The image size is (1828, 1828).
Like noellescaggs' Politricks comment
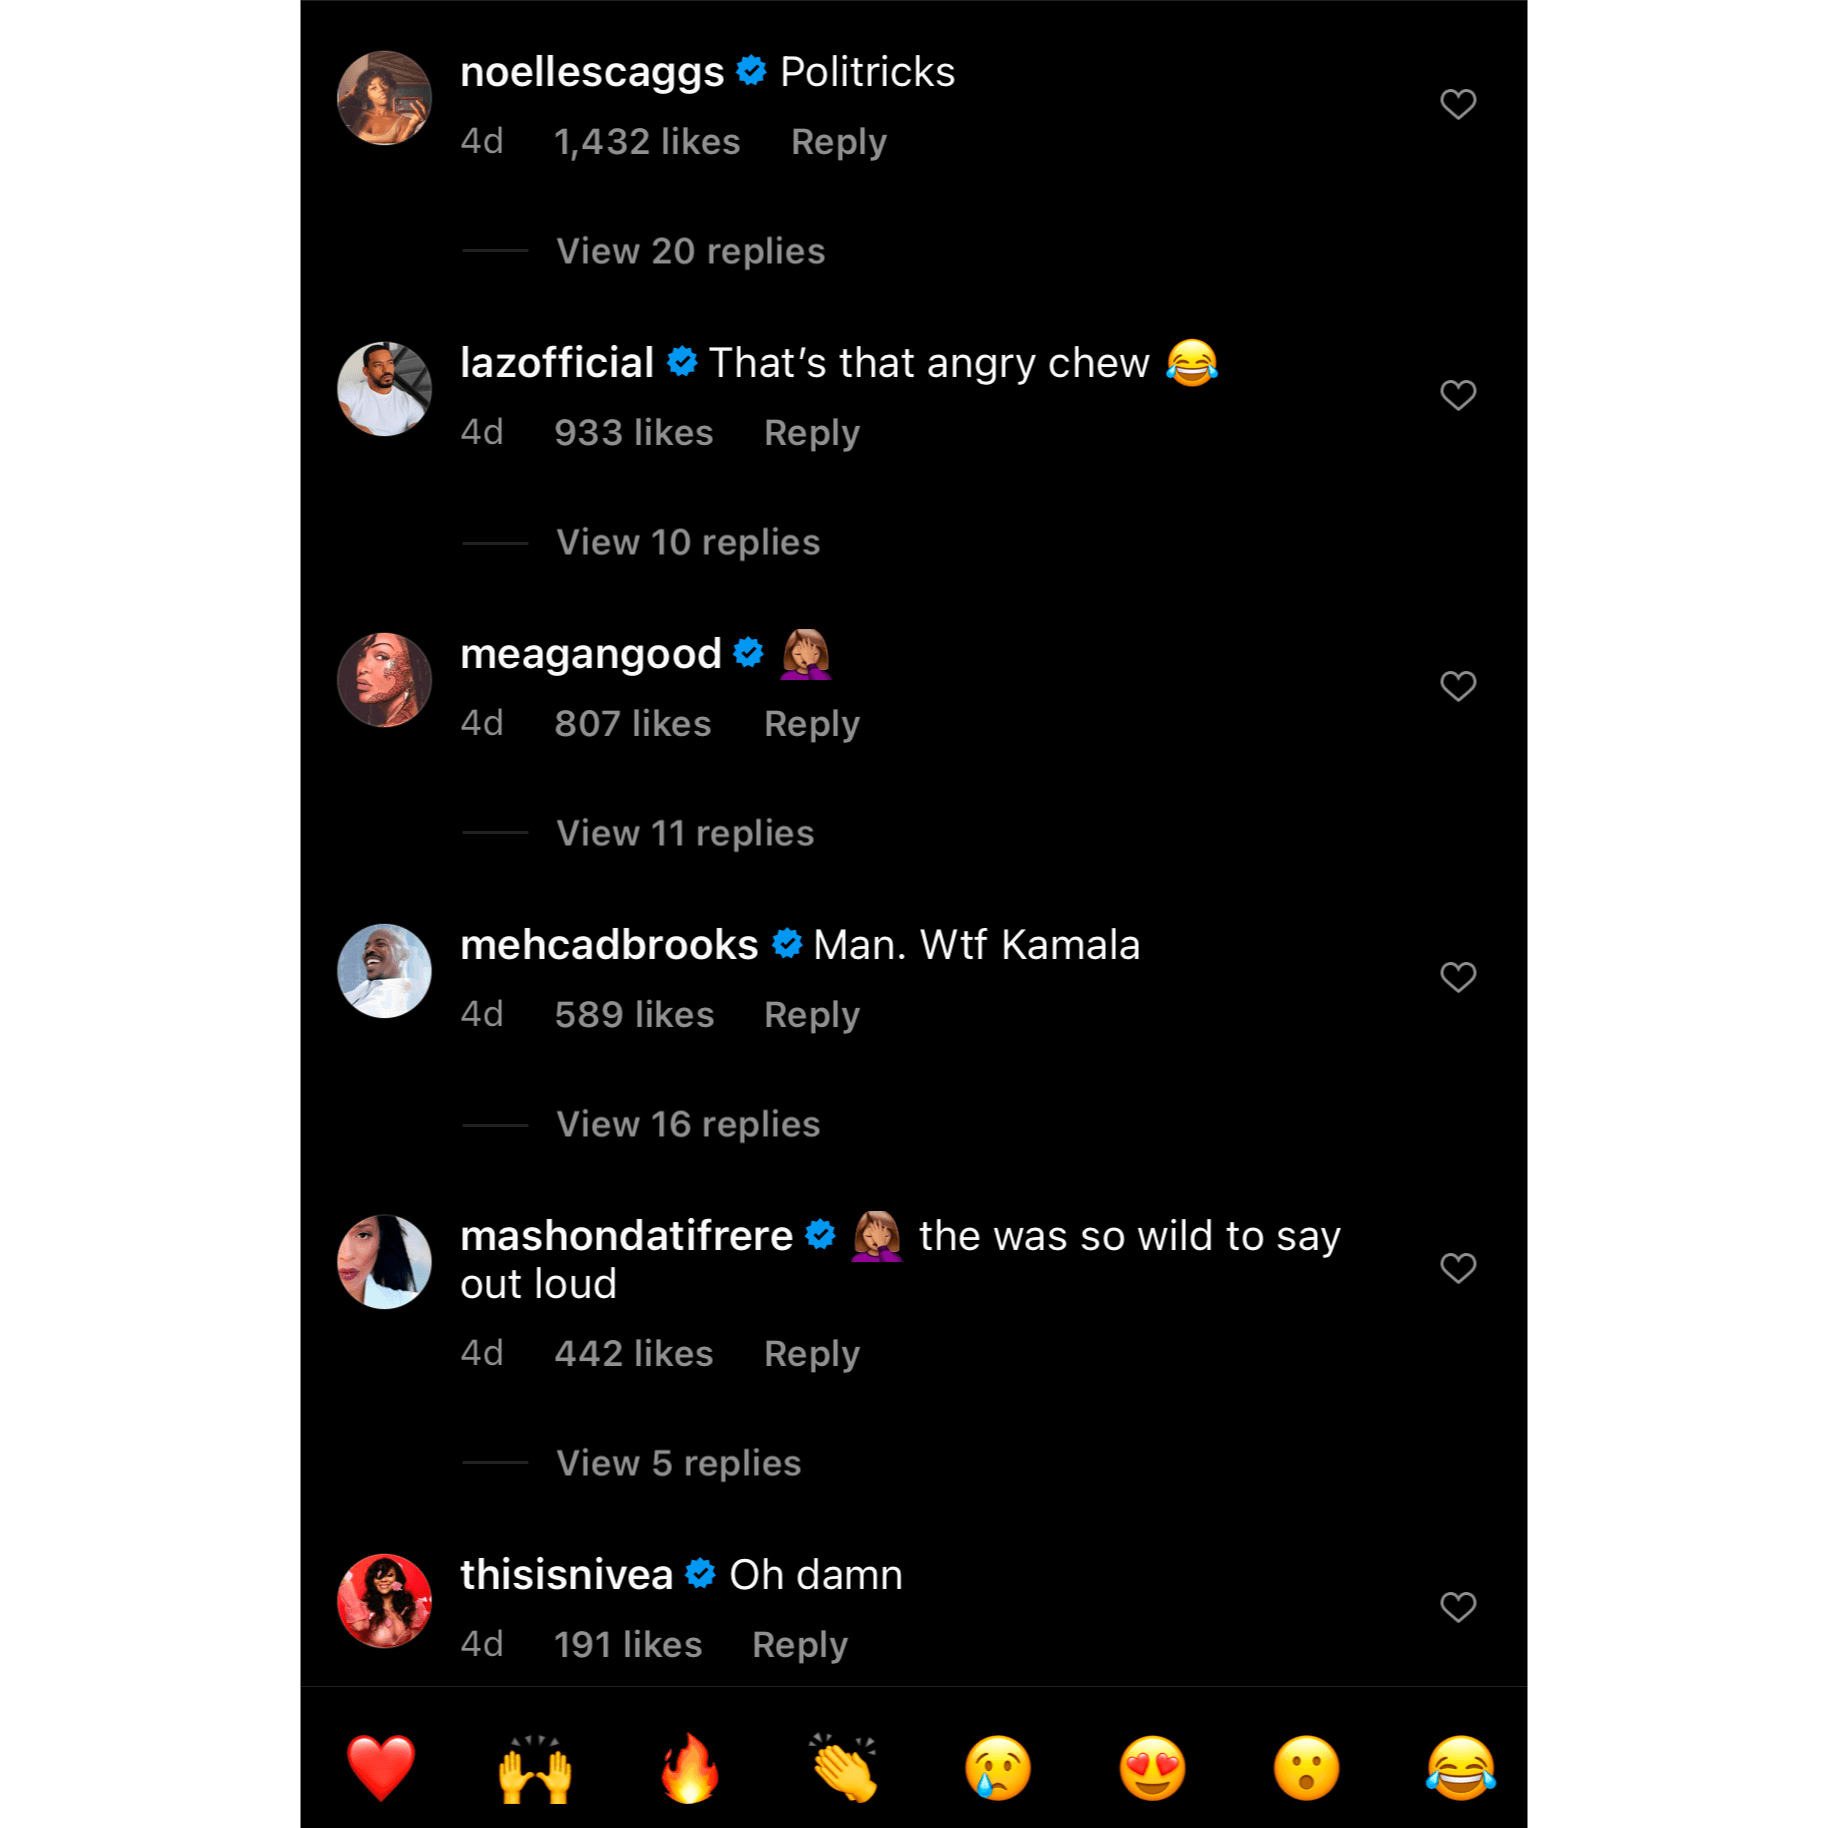(1458, 104)
